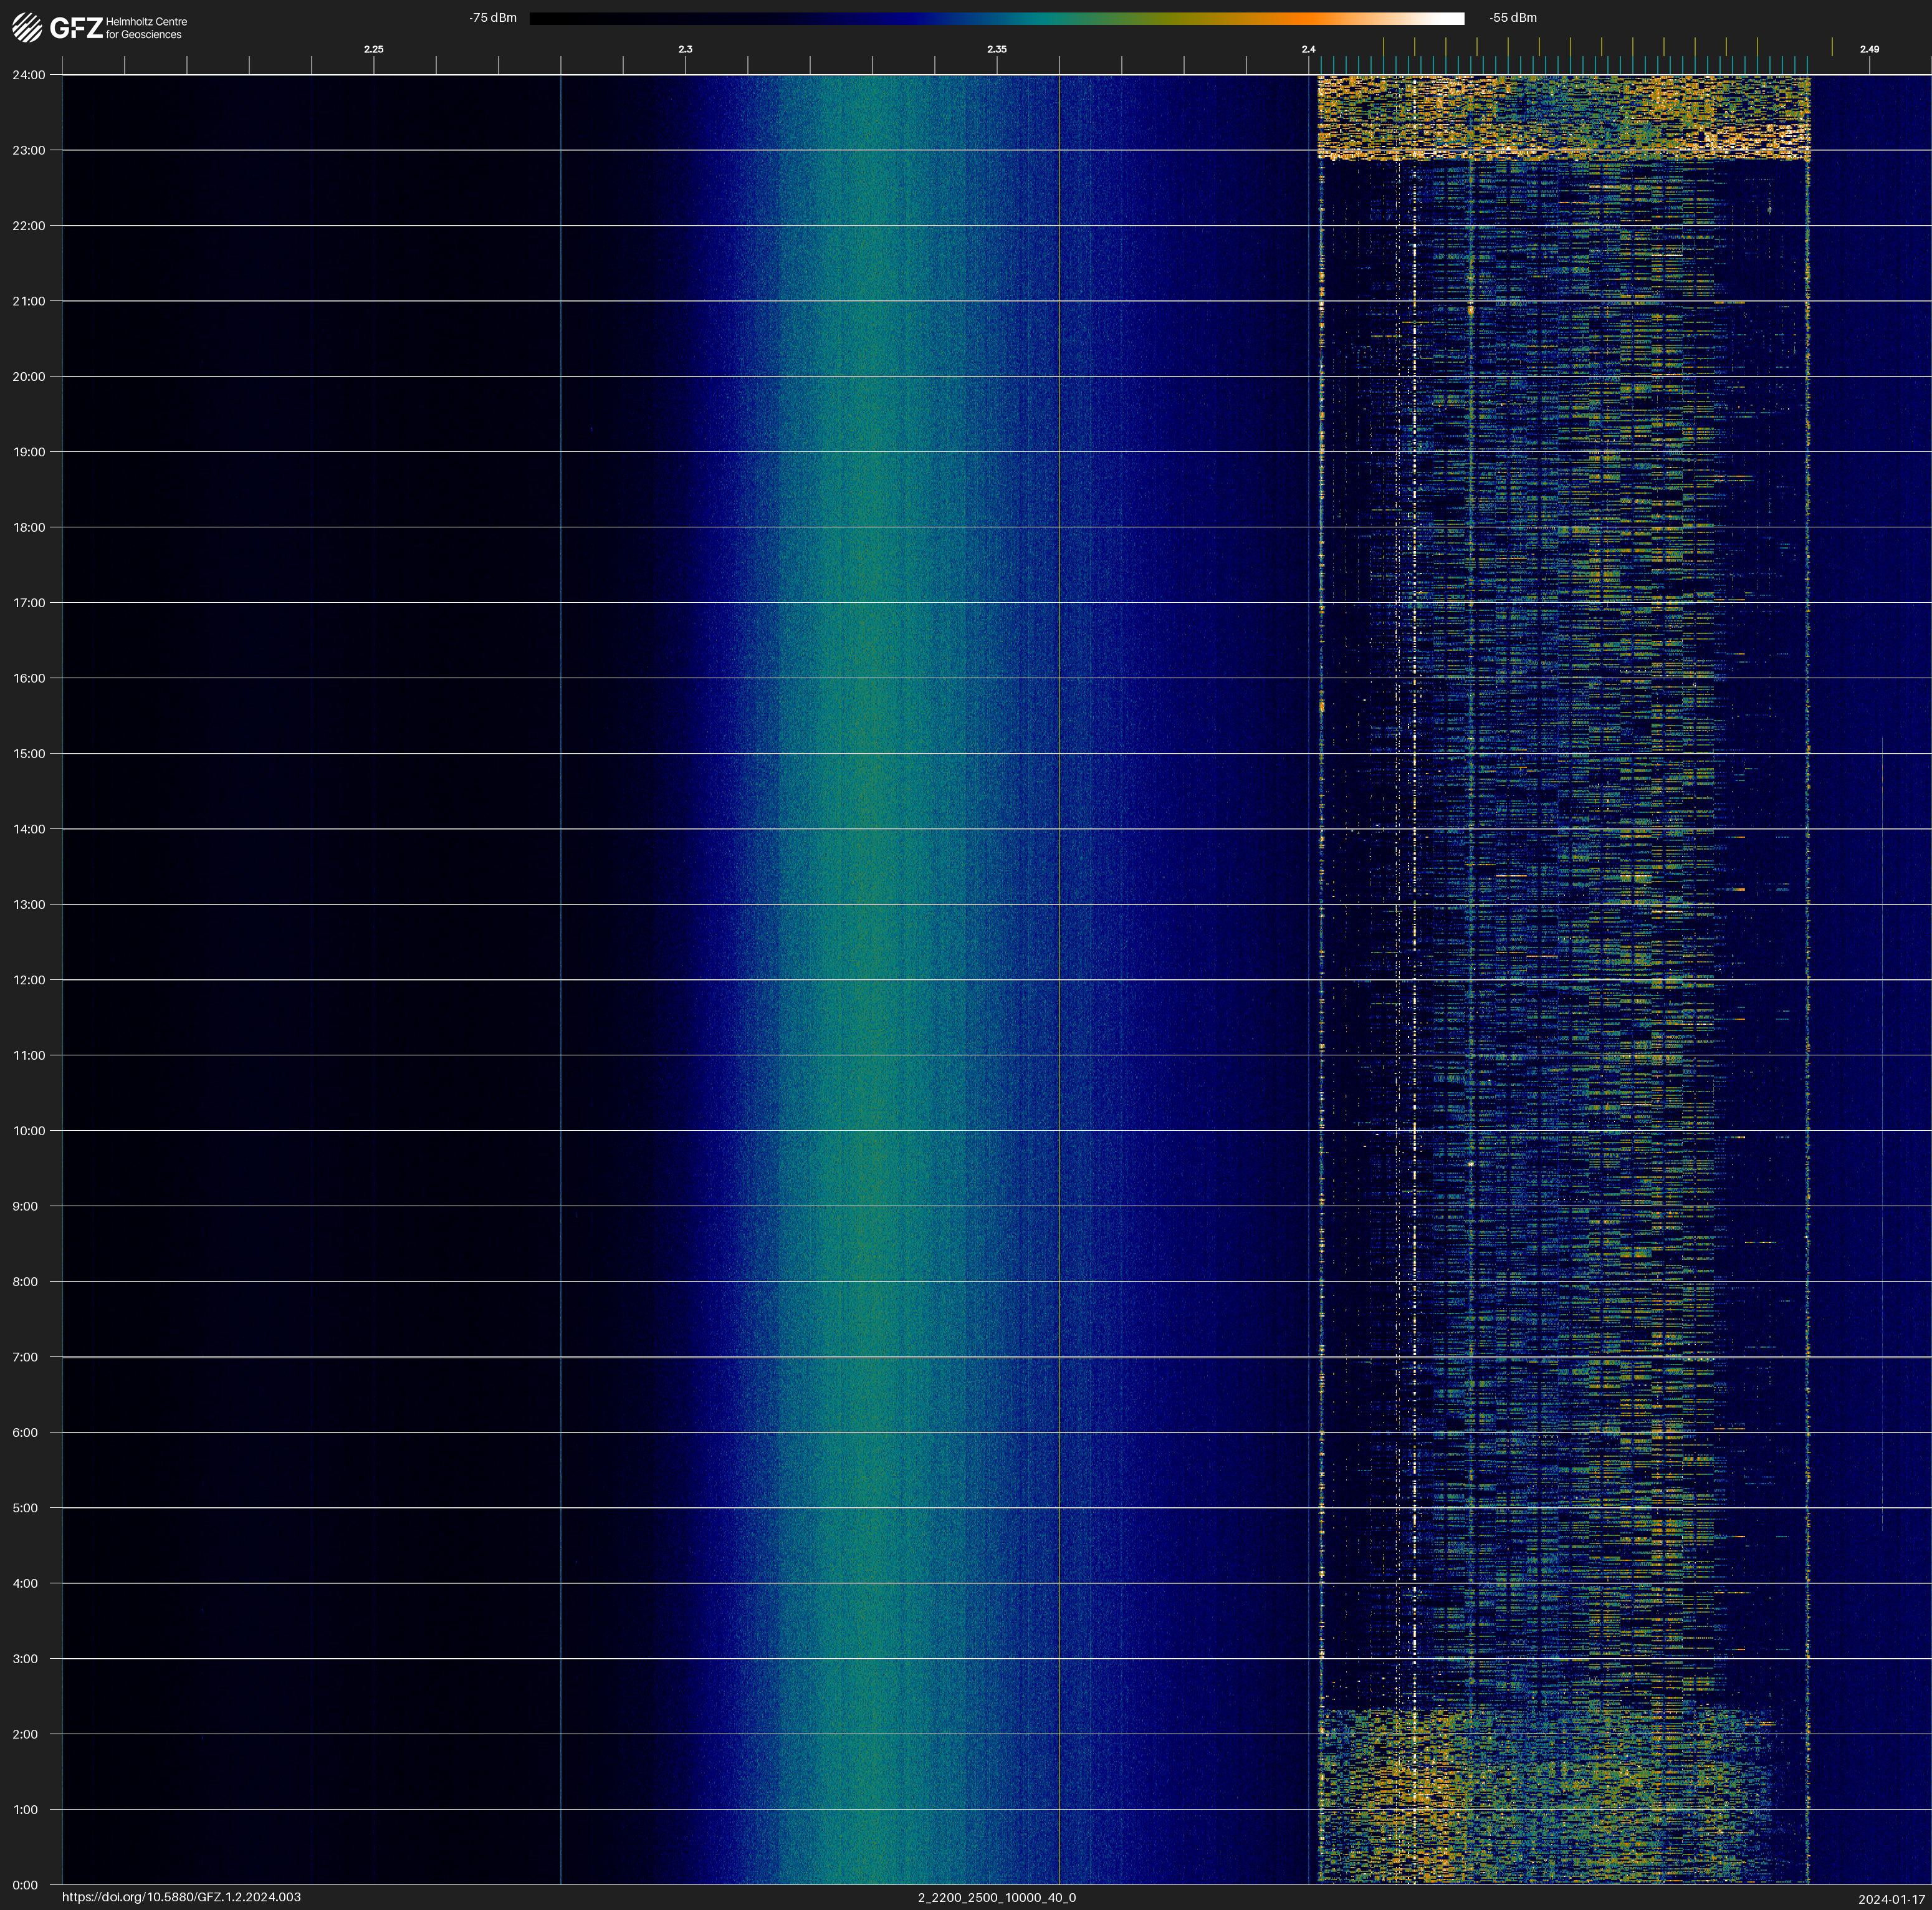Click the 2.35 frequency axis label
1932x1910 pixels.
point(996,49)
